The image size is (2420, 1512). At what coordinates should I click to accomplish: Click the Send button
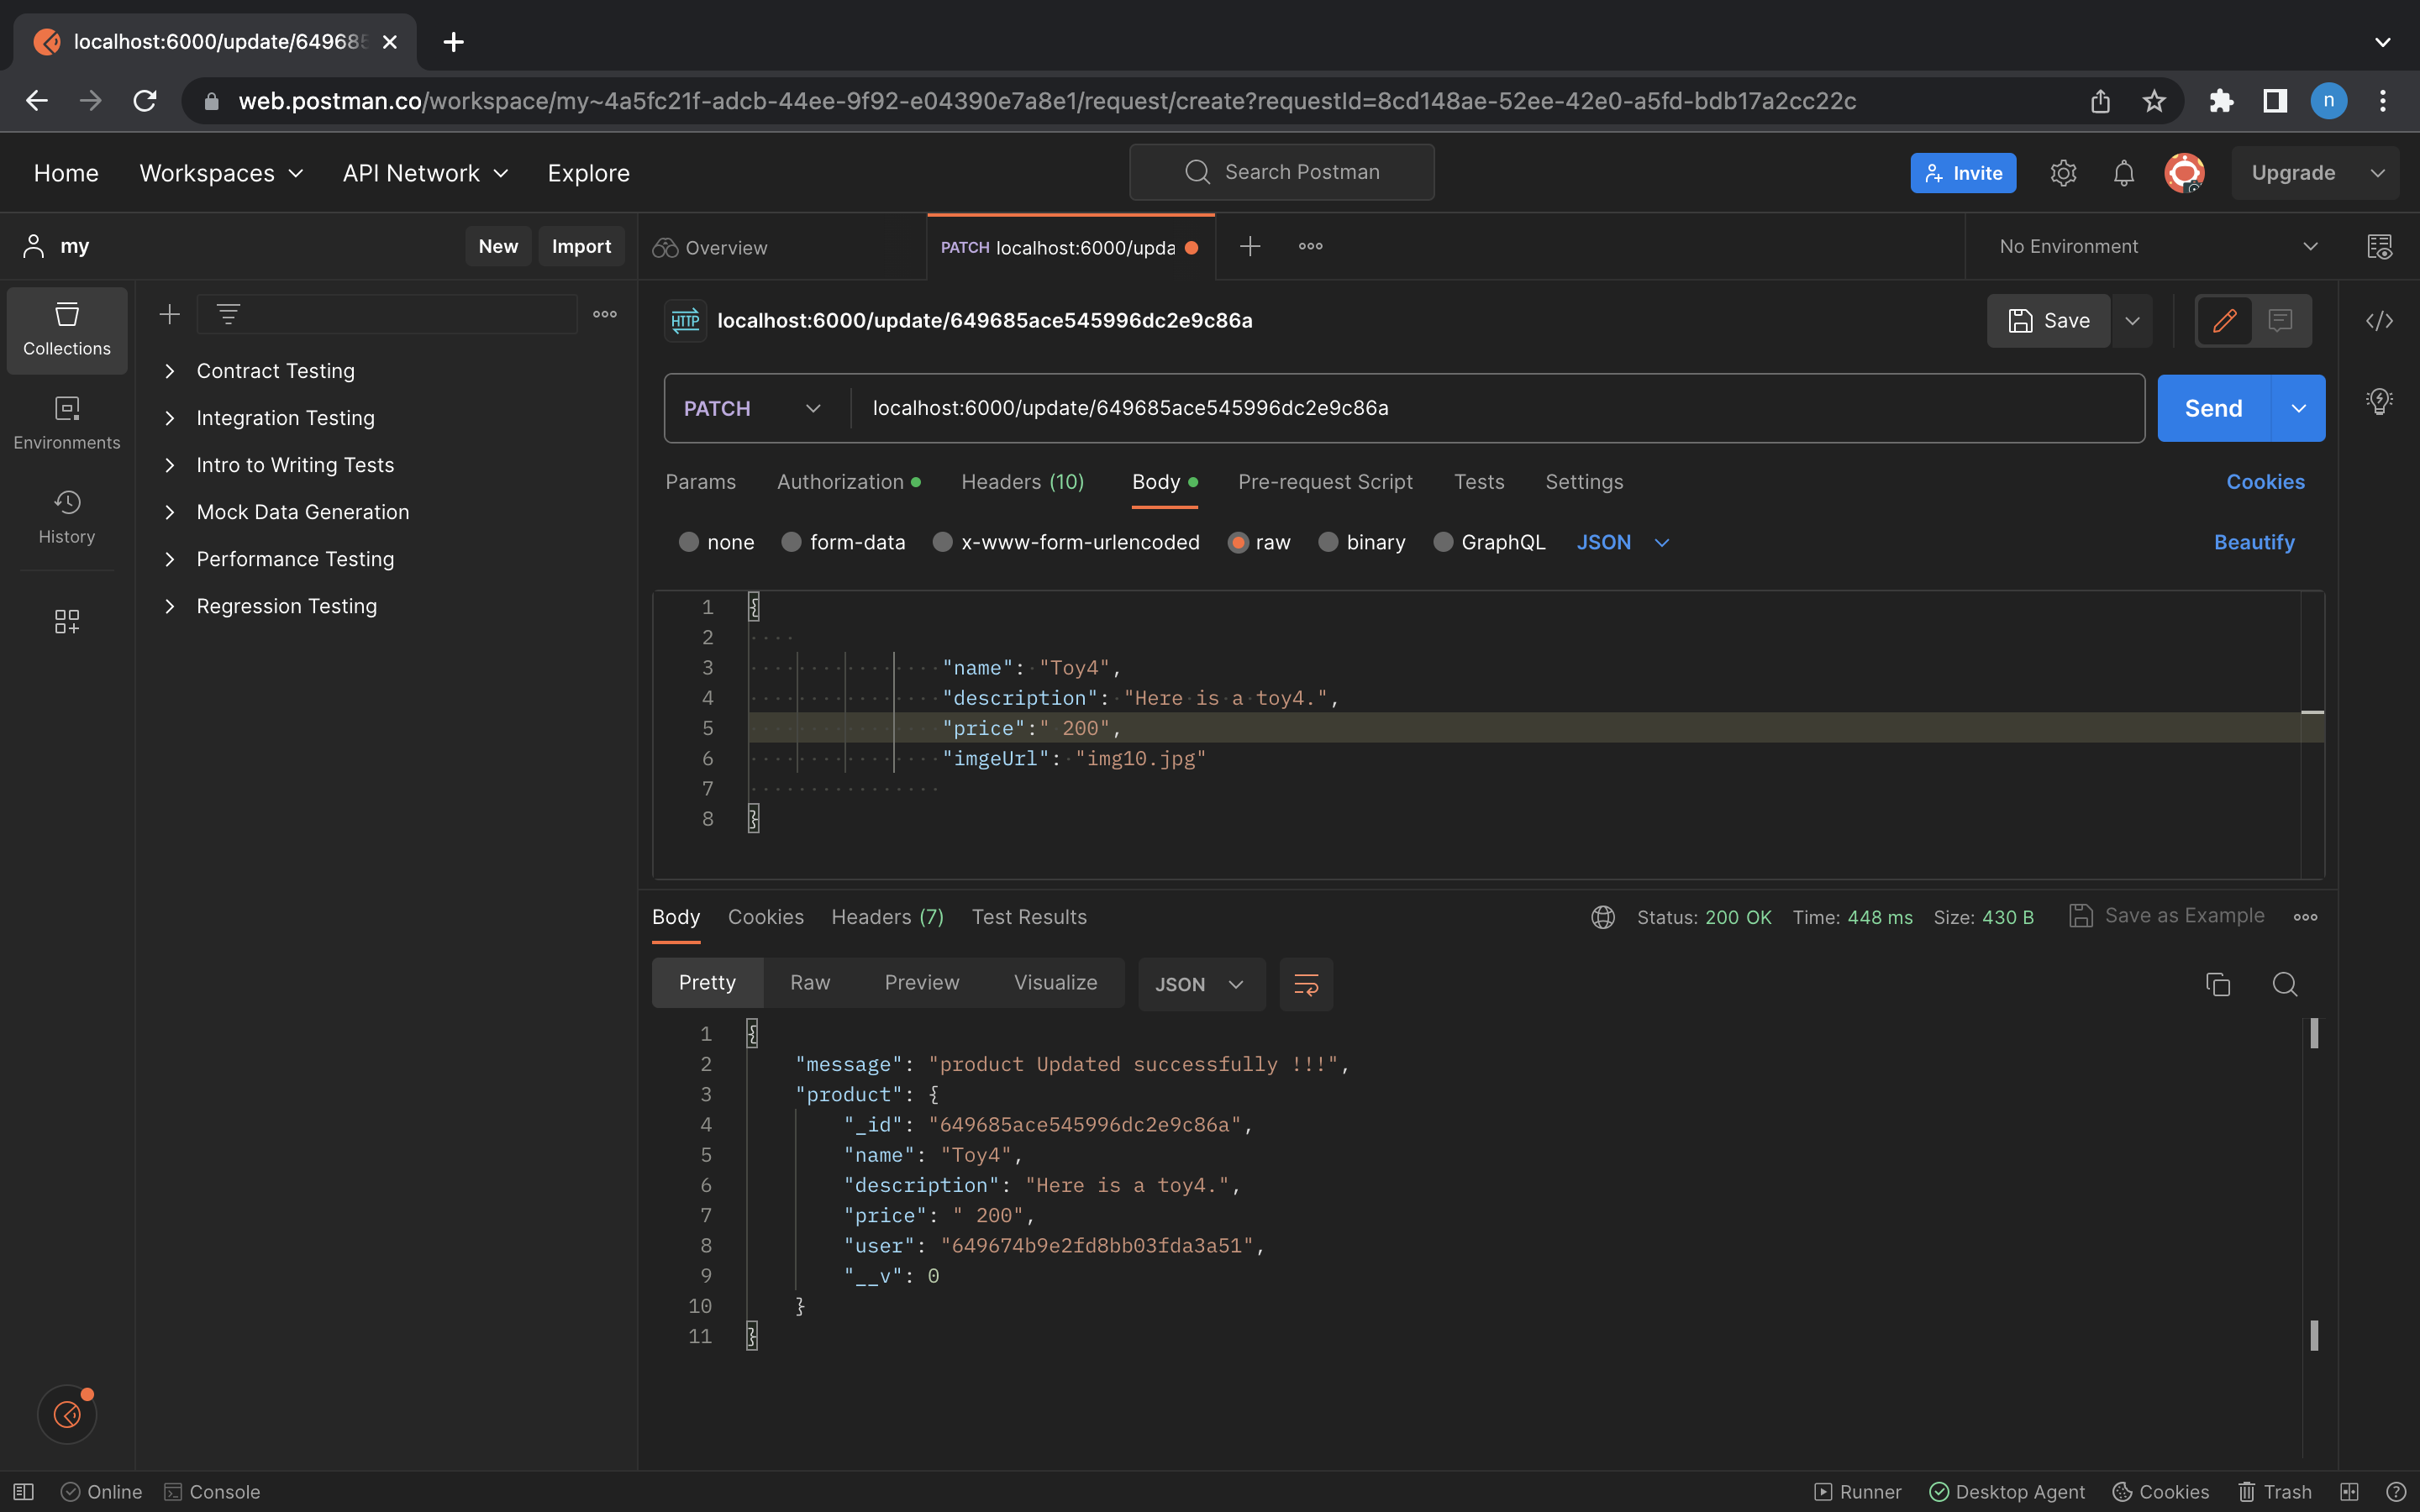click(x=2214, y=407)
